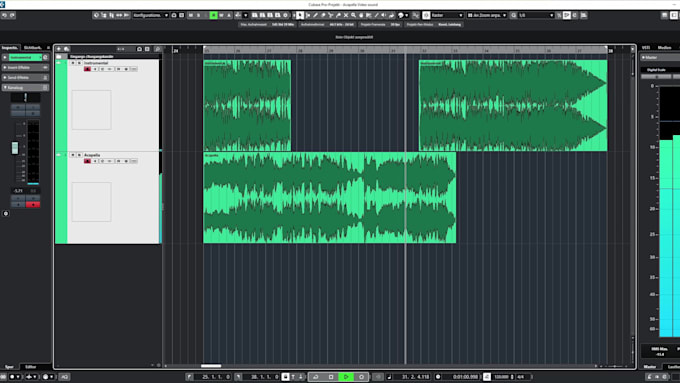Open the Spur tab at lower left
This screenshot has width=680, height=383.
(9, 367)
